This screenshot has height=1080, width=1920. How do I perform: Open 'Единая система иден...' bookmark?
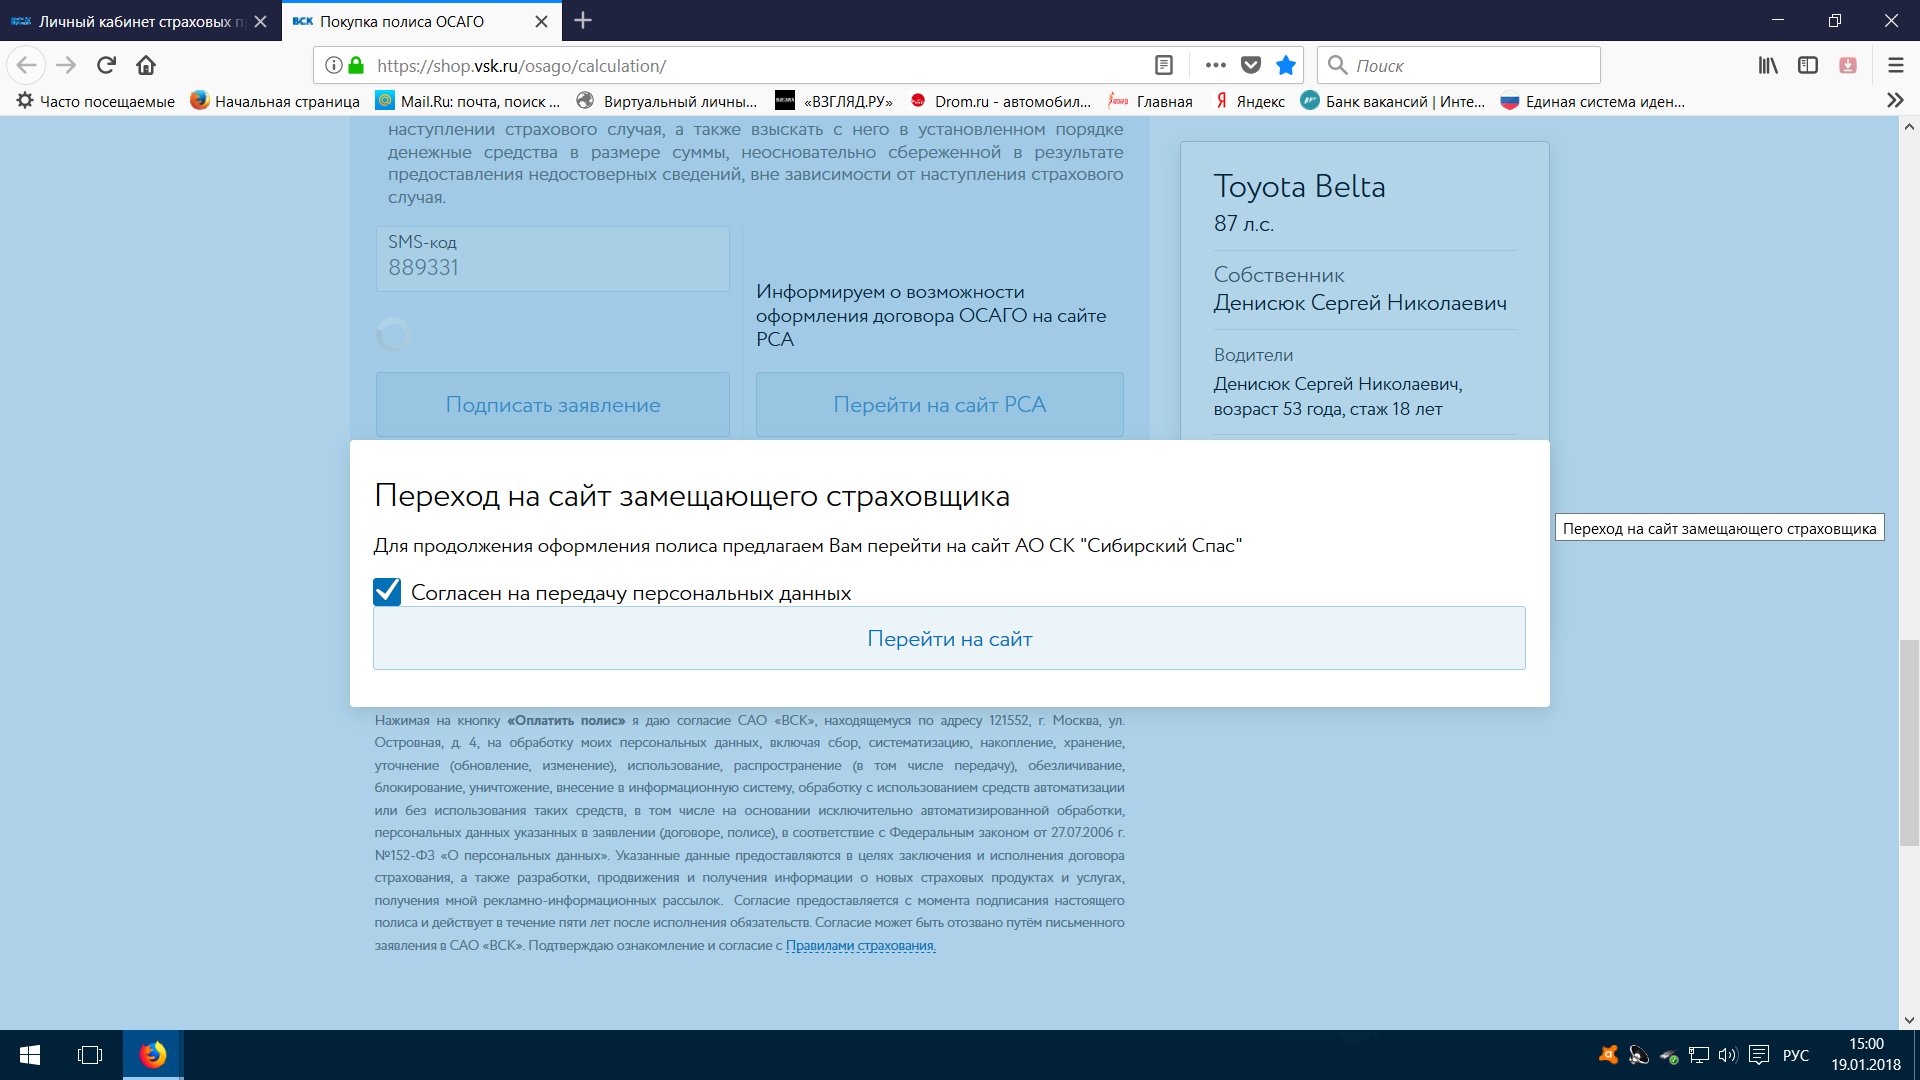pyautogui.click(x=1593, y=101)
